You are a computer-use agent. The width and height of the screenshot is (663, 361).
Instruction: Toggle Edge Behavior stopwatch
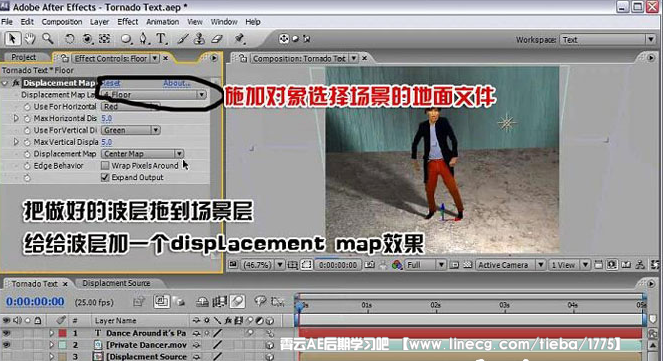pos(27,166)
